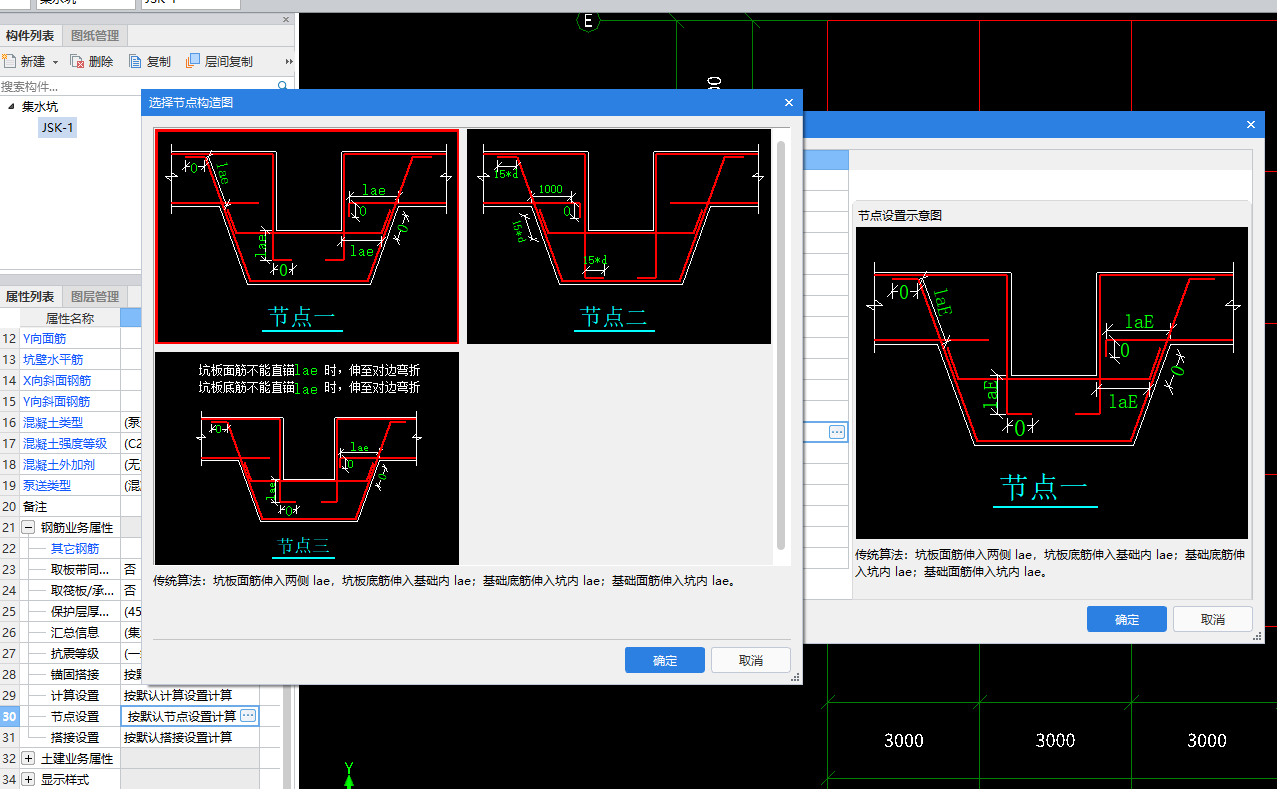This screenshot has height=789, width=1277.
Task: Select the 坑壁水平筋 property row
Action: pos(71,359)
